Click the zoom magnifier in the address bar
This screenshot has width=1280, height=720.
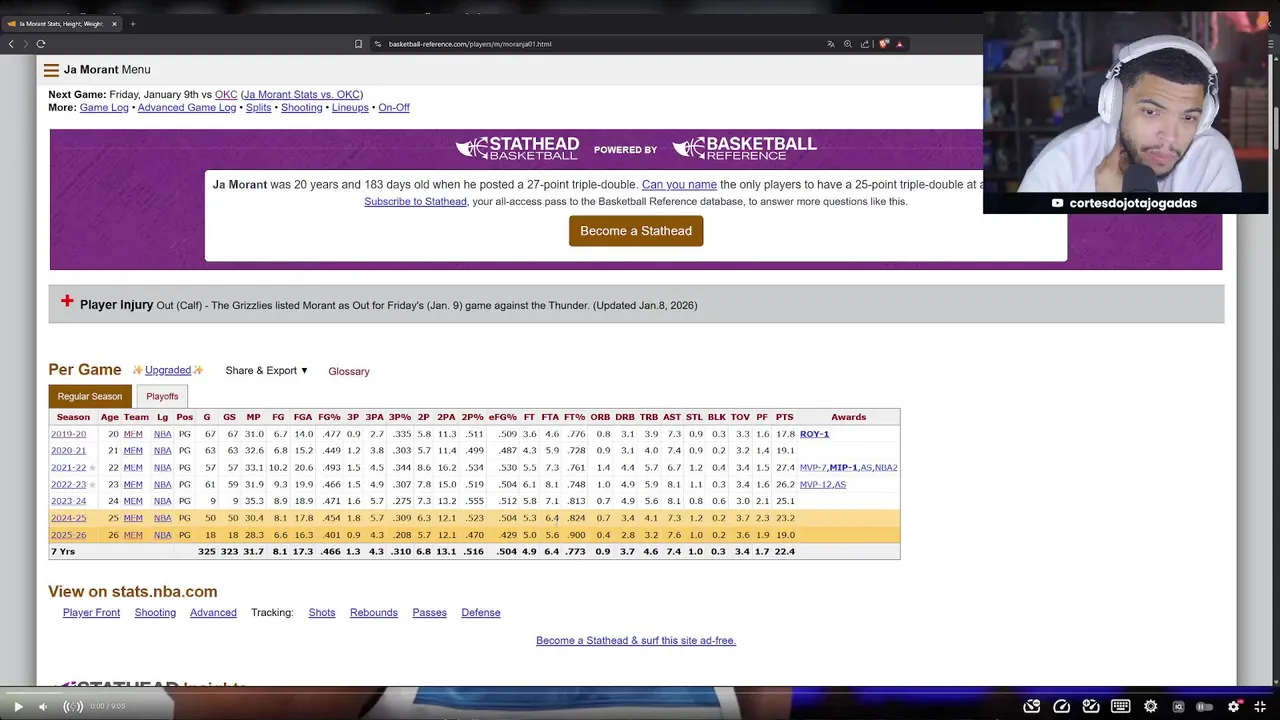848,44
